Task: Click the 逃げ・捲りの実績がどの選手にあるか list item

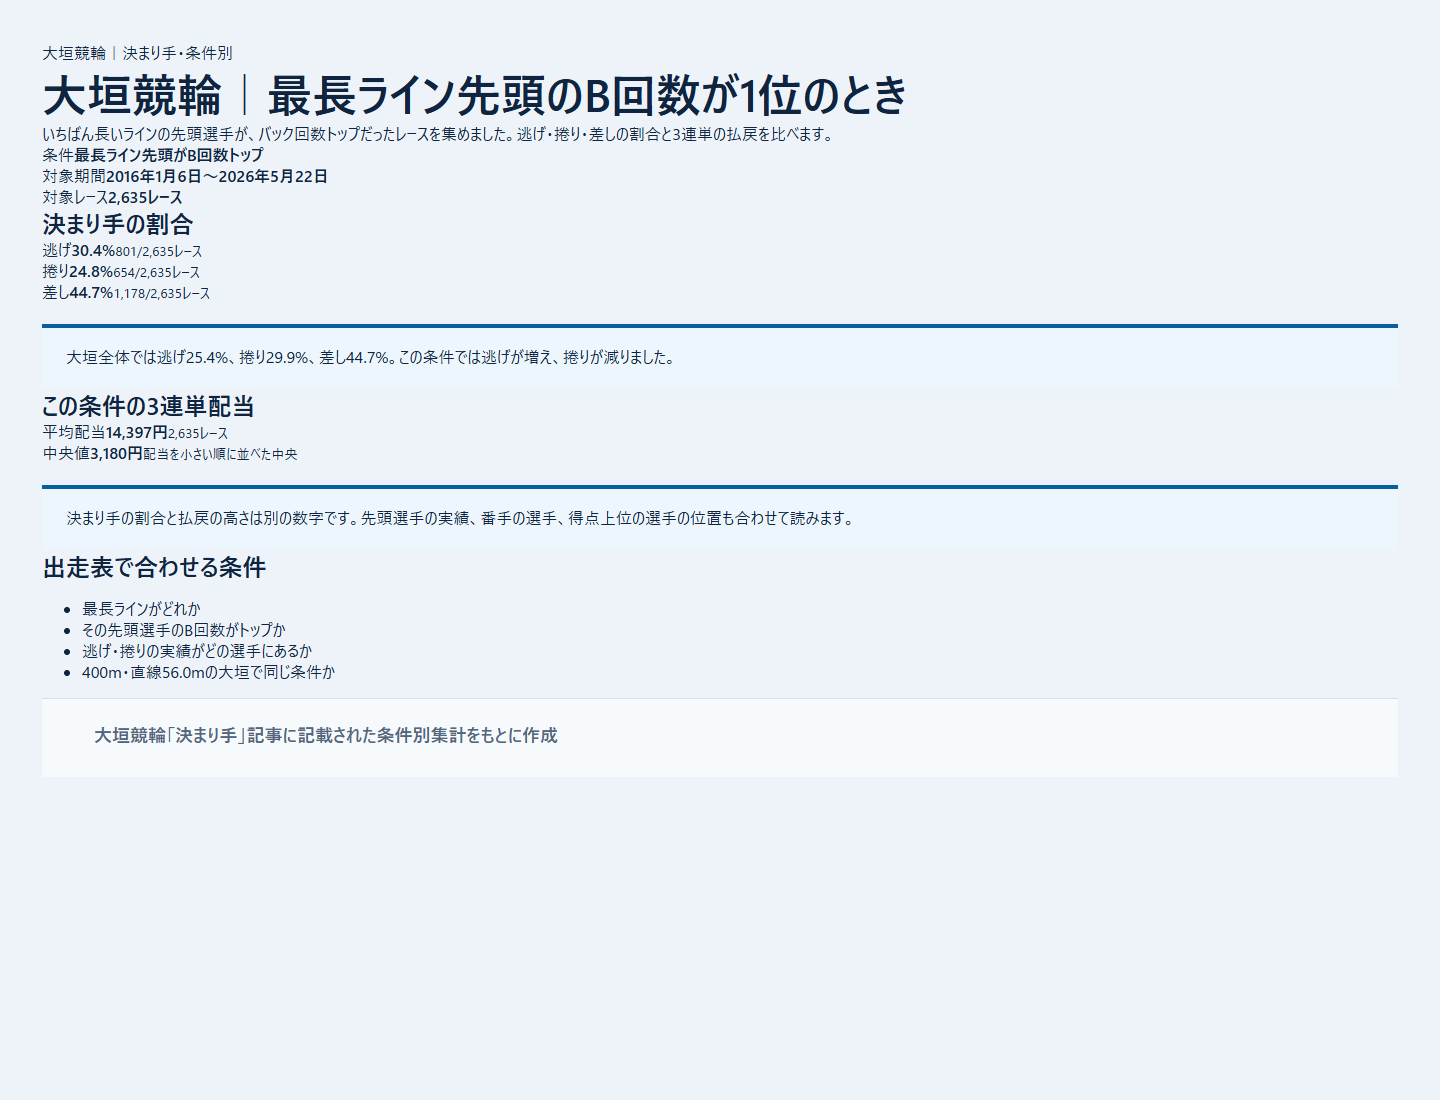Action: (x=197, y=651)
